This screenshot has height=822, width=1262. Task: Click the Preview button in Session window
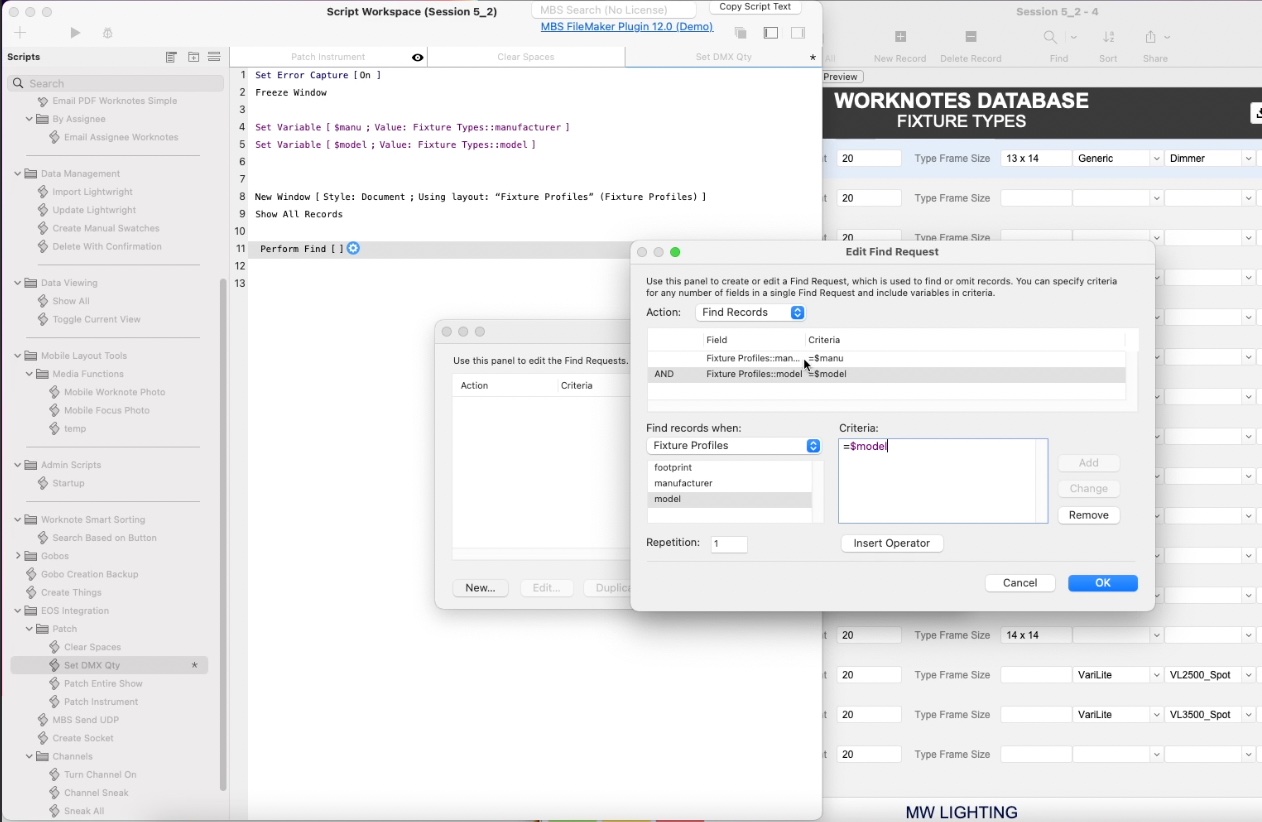pyautogui.click(x=840, y=77)
